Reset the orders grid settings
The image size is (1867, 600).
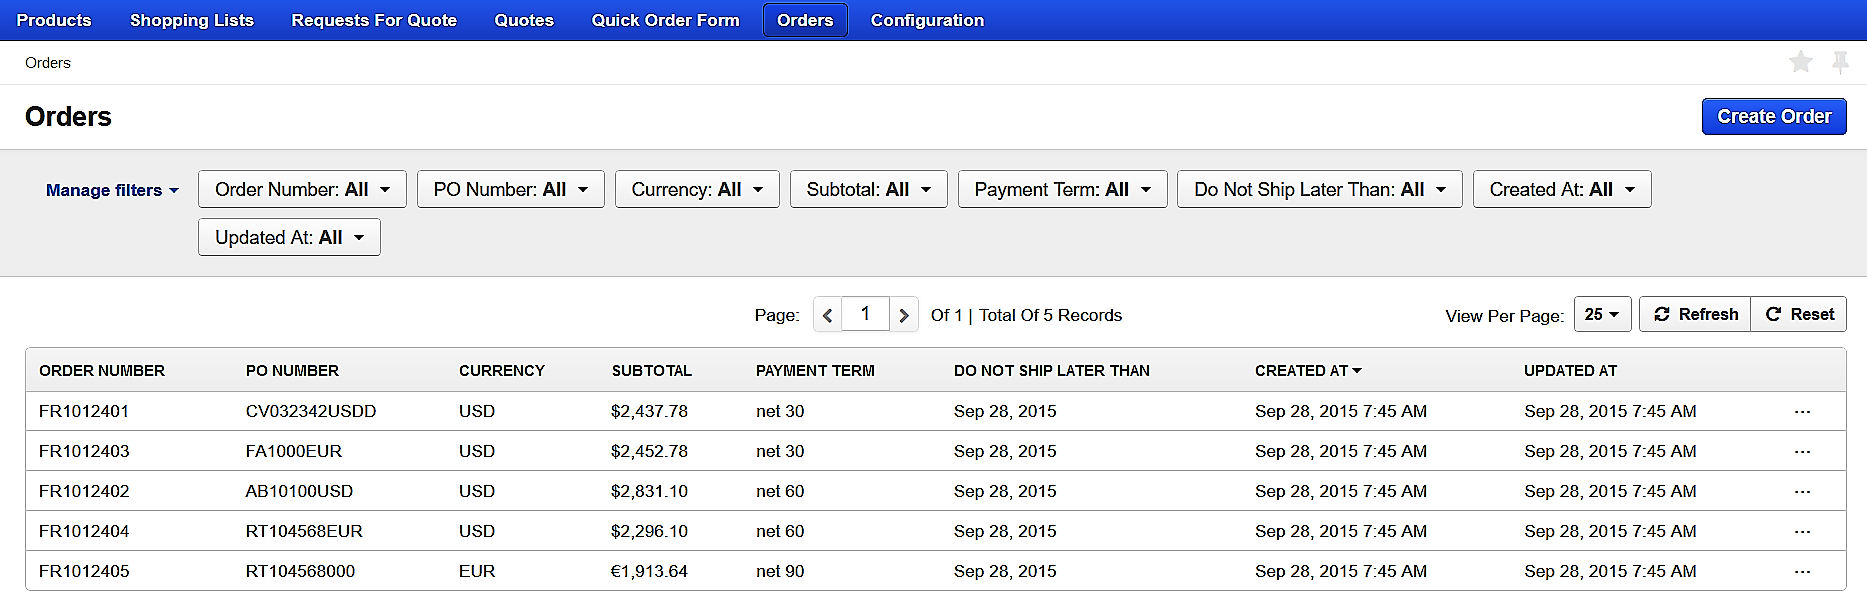click(x=1799, y=314)
